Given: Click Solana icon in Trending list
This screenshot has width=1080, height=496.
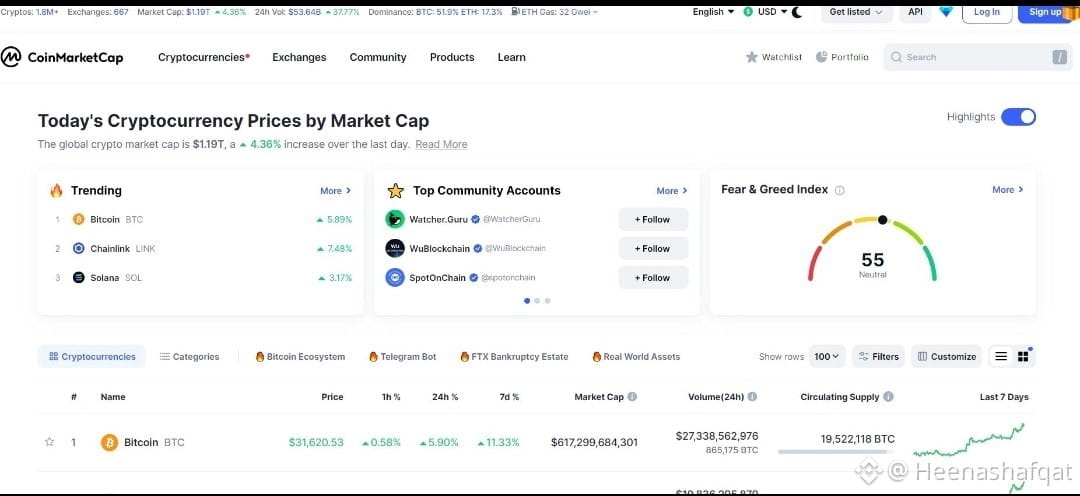Looking at the screenshot, I should [x=79, y=278].
